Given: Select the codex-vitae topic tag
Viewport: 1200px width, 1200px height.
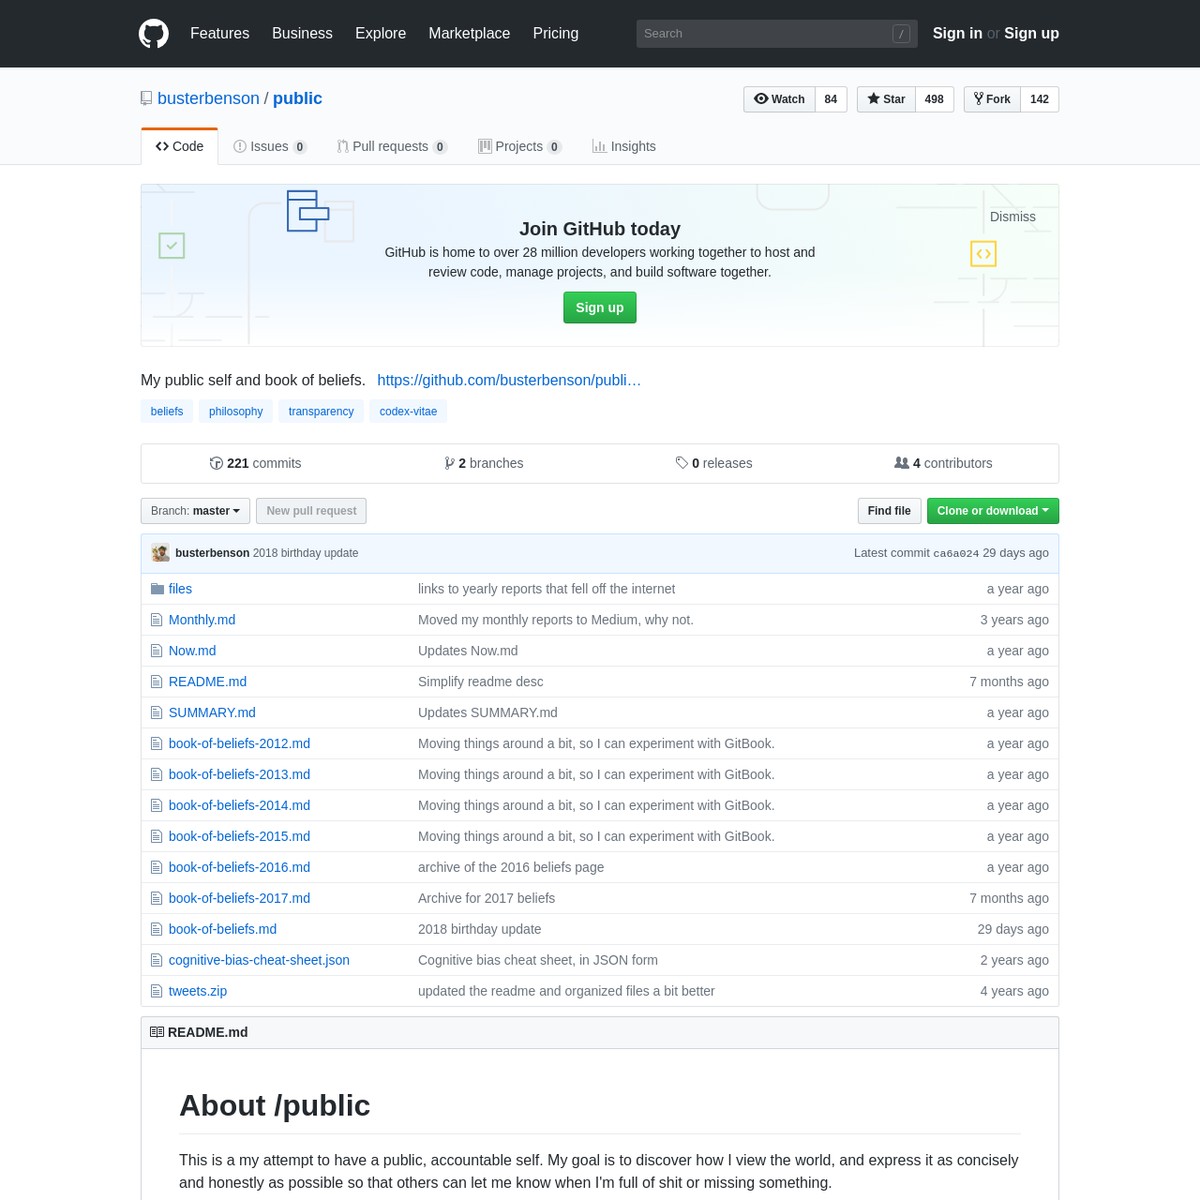Looking at the screenshot, I should click(x=408, y=411).
